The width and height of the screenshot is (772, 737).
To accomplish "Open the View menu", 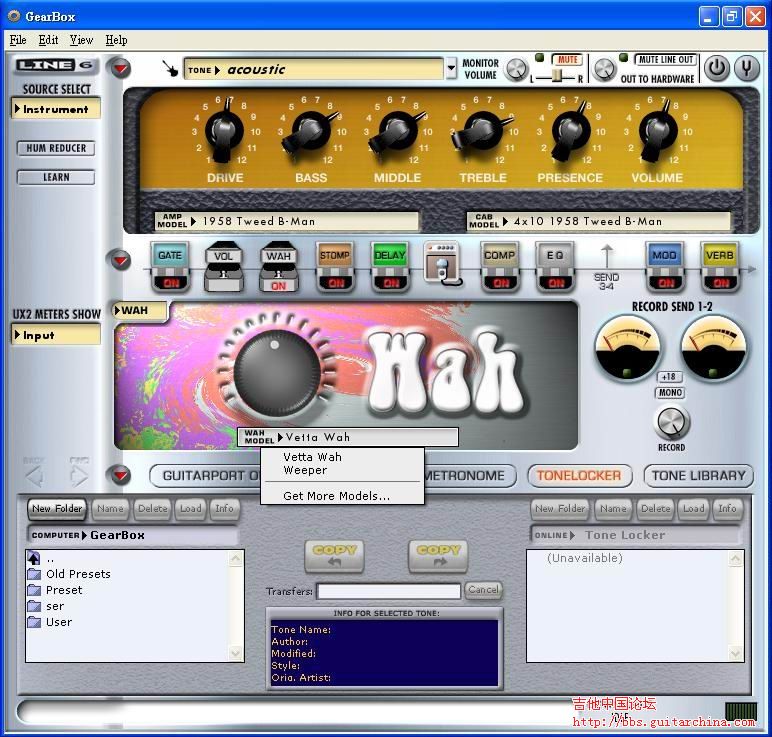I will tap(81, 40).
